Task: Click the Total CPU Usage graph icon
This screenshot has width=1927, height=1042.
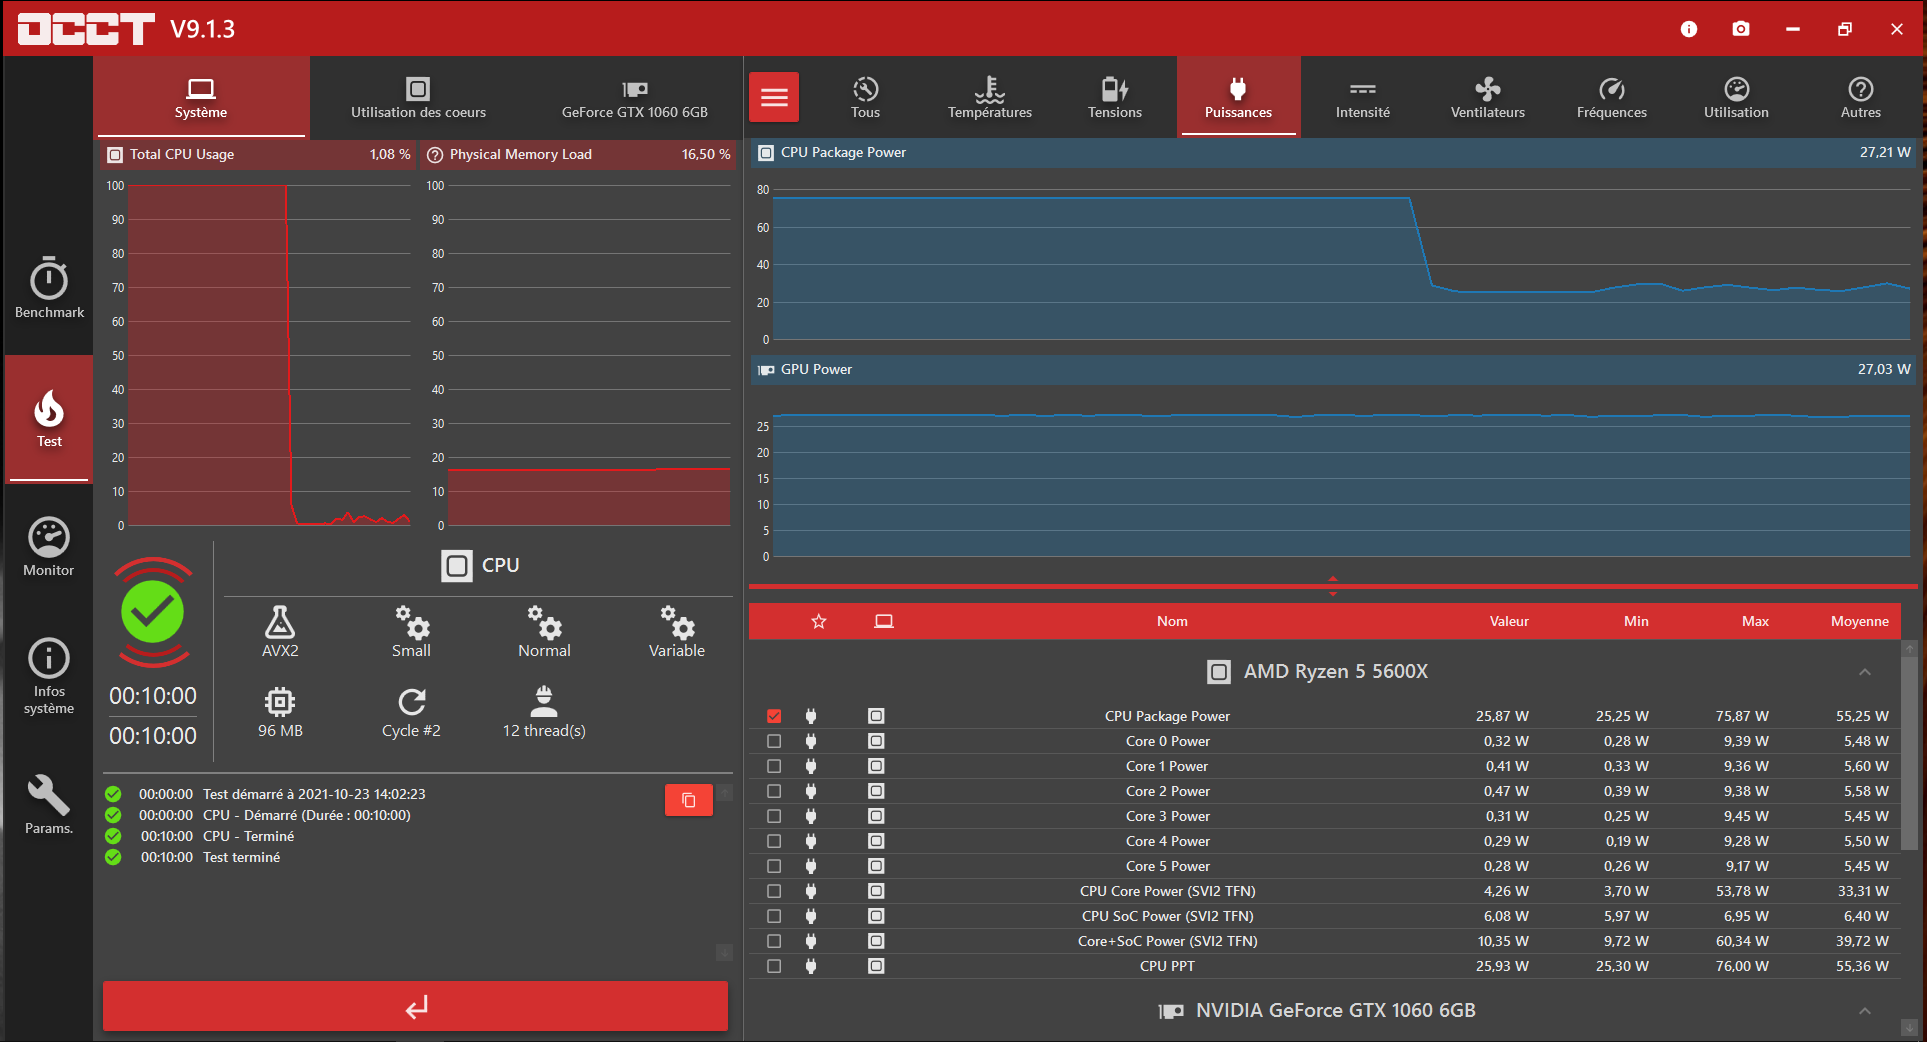Action: tap(114, 155)
